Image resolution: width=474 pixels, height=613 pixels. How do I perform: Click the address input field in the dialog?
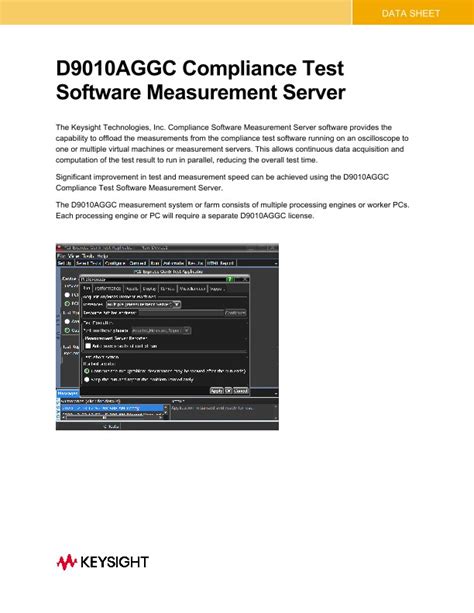click(x=181, y=313)
